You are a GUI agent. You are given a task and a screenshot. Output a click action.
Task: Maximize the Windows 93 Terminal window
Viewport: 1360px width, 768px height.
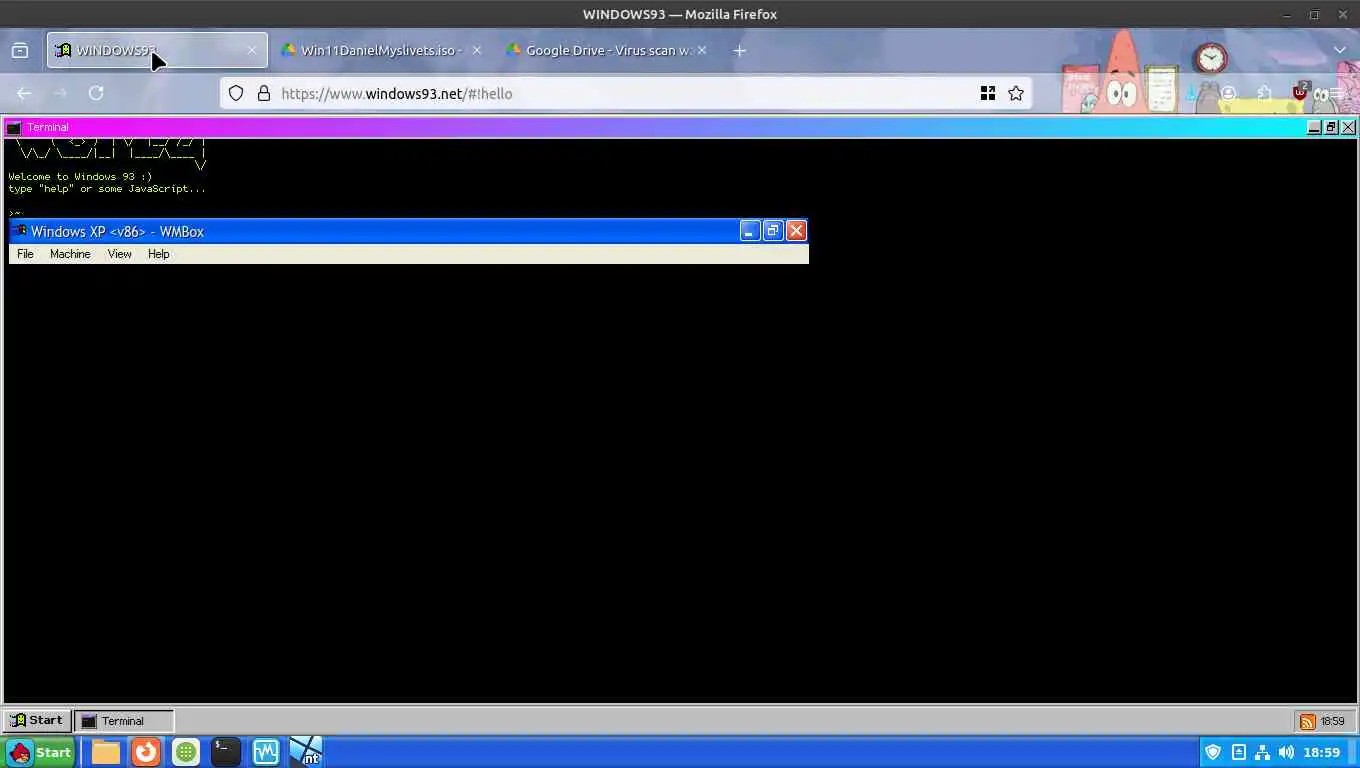click(1331, 127)
